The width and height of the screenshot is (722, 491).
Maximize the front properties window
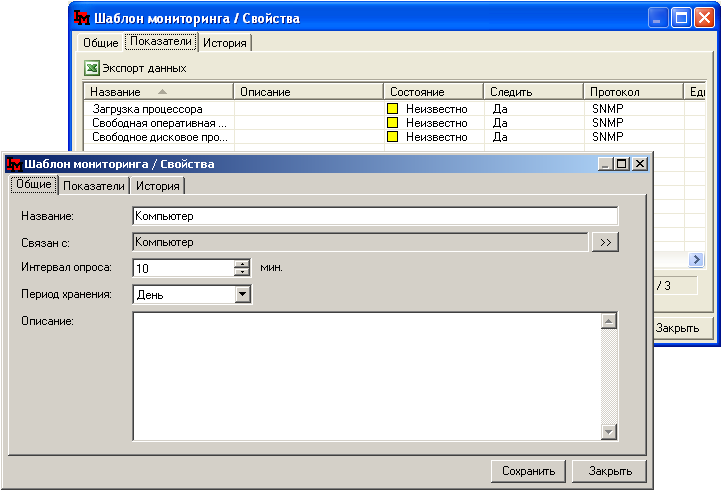click(x=622, y=164)
